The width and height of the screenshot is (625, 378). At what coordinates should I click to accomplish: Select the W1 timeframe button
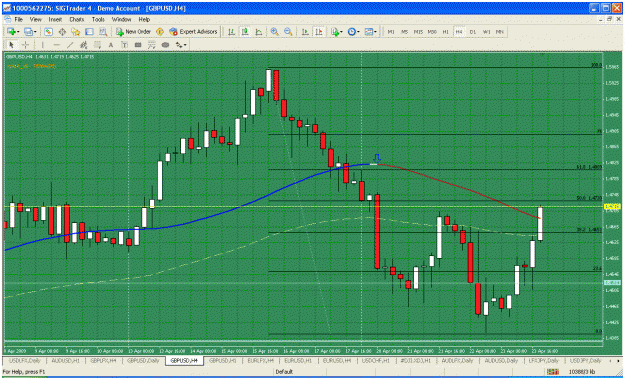pos(486,32)
